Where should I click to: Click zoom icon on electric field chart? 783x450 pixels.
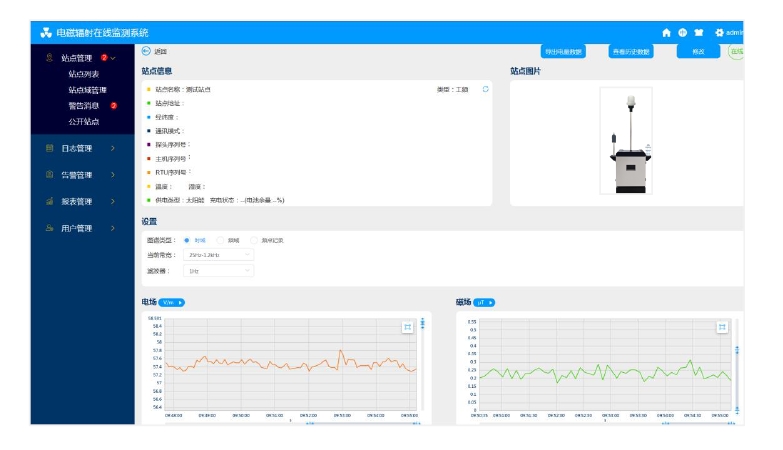[x=408, y=327]
